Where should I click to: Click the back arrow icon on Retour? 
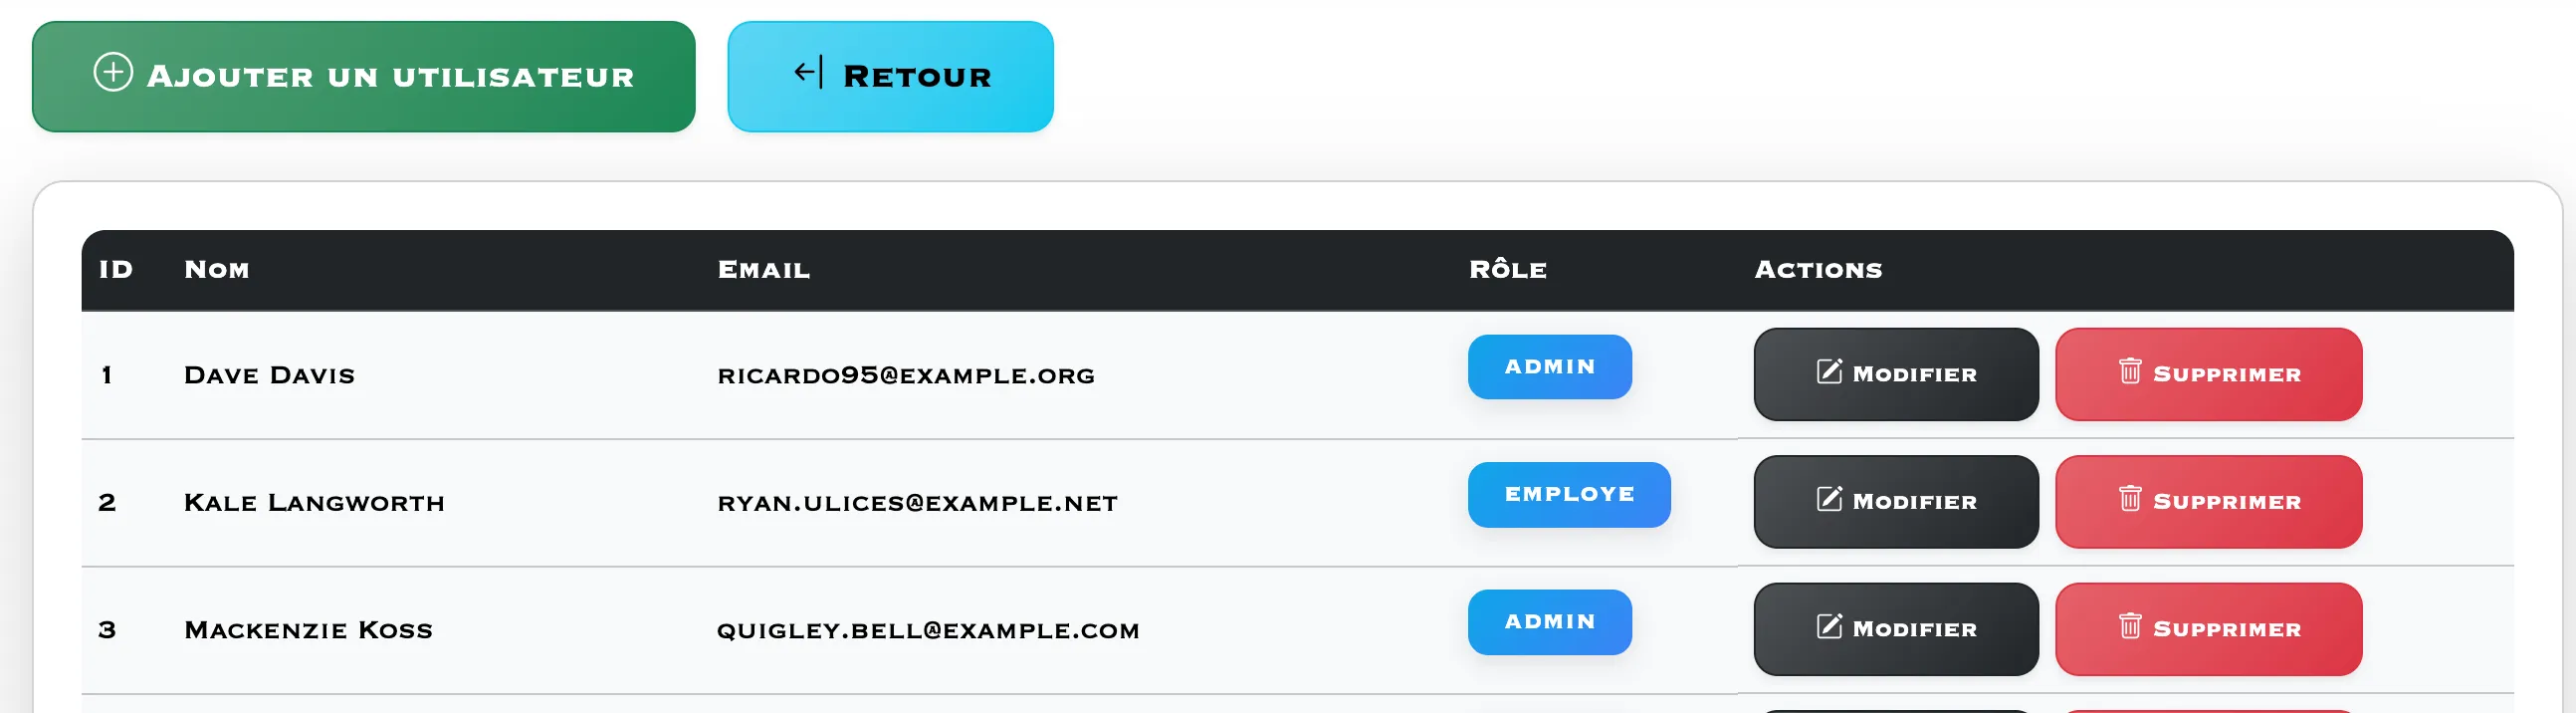[x=808, y=73]
